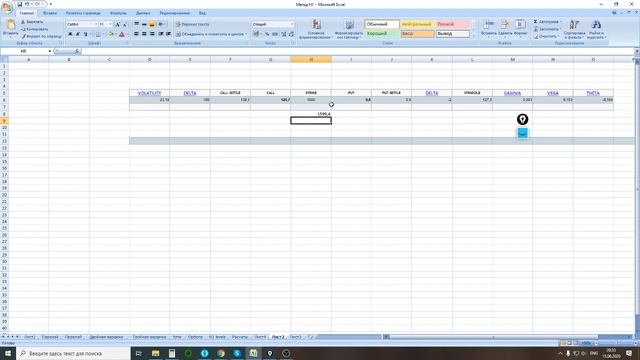Select the VOLATILITY header cell
The width and height of the screenshot is (640, 360).
pos(149,93)
